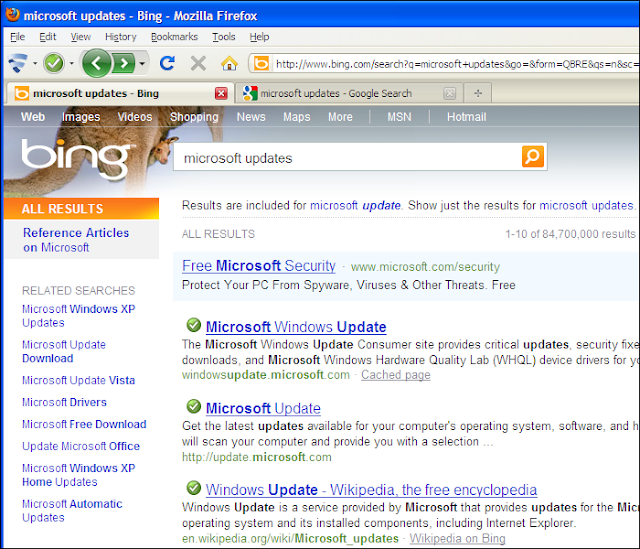The width and height of the screenshot is (640, 549).
Task: Open the dropdown next to shield icon
Action: point(35,63)
